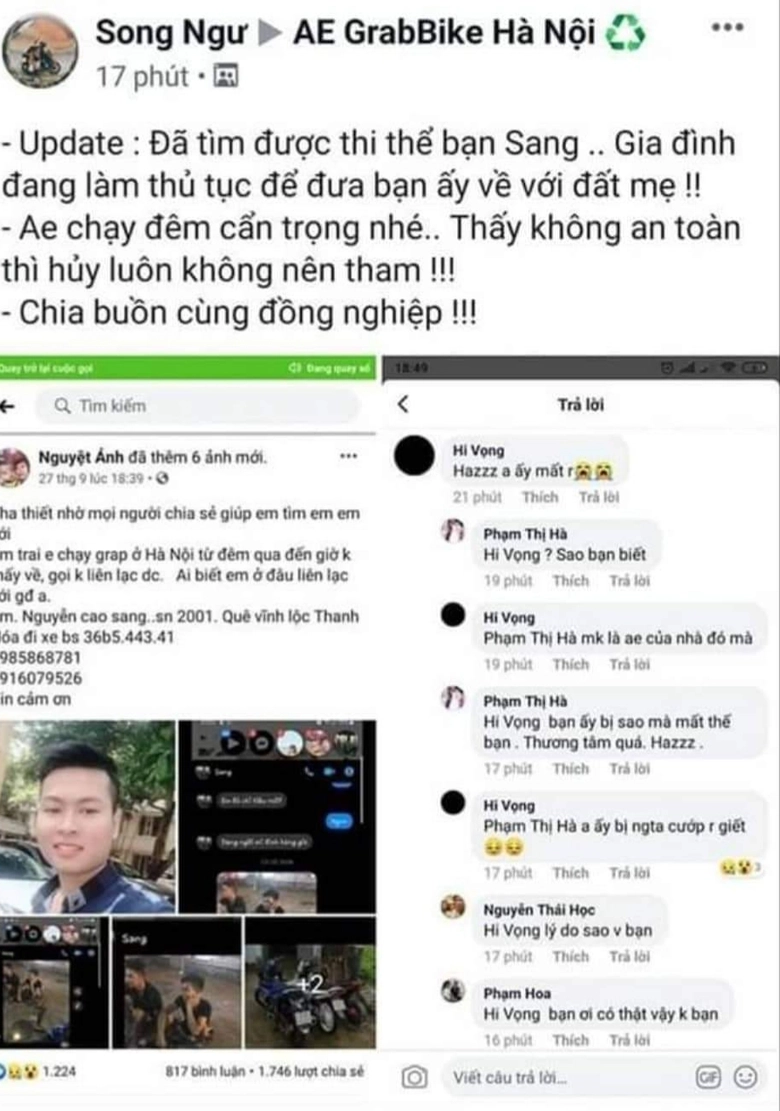Tap the green Quay trở lại cuộc gọi bar
This screenshot has height=1111, width=780.
188,368
